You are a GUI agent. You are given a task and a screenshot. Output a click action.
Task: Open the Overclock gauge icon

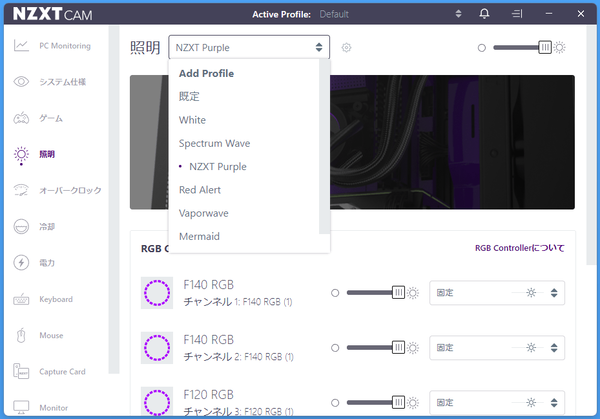click(21, 190)
